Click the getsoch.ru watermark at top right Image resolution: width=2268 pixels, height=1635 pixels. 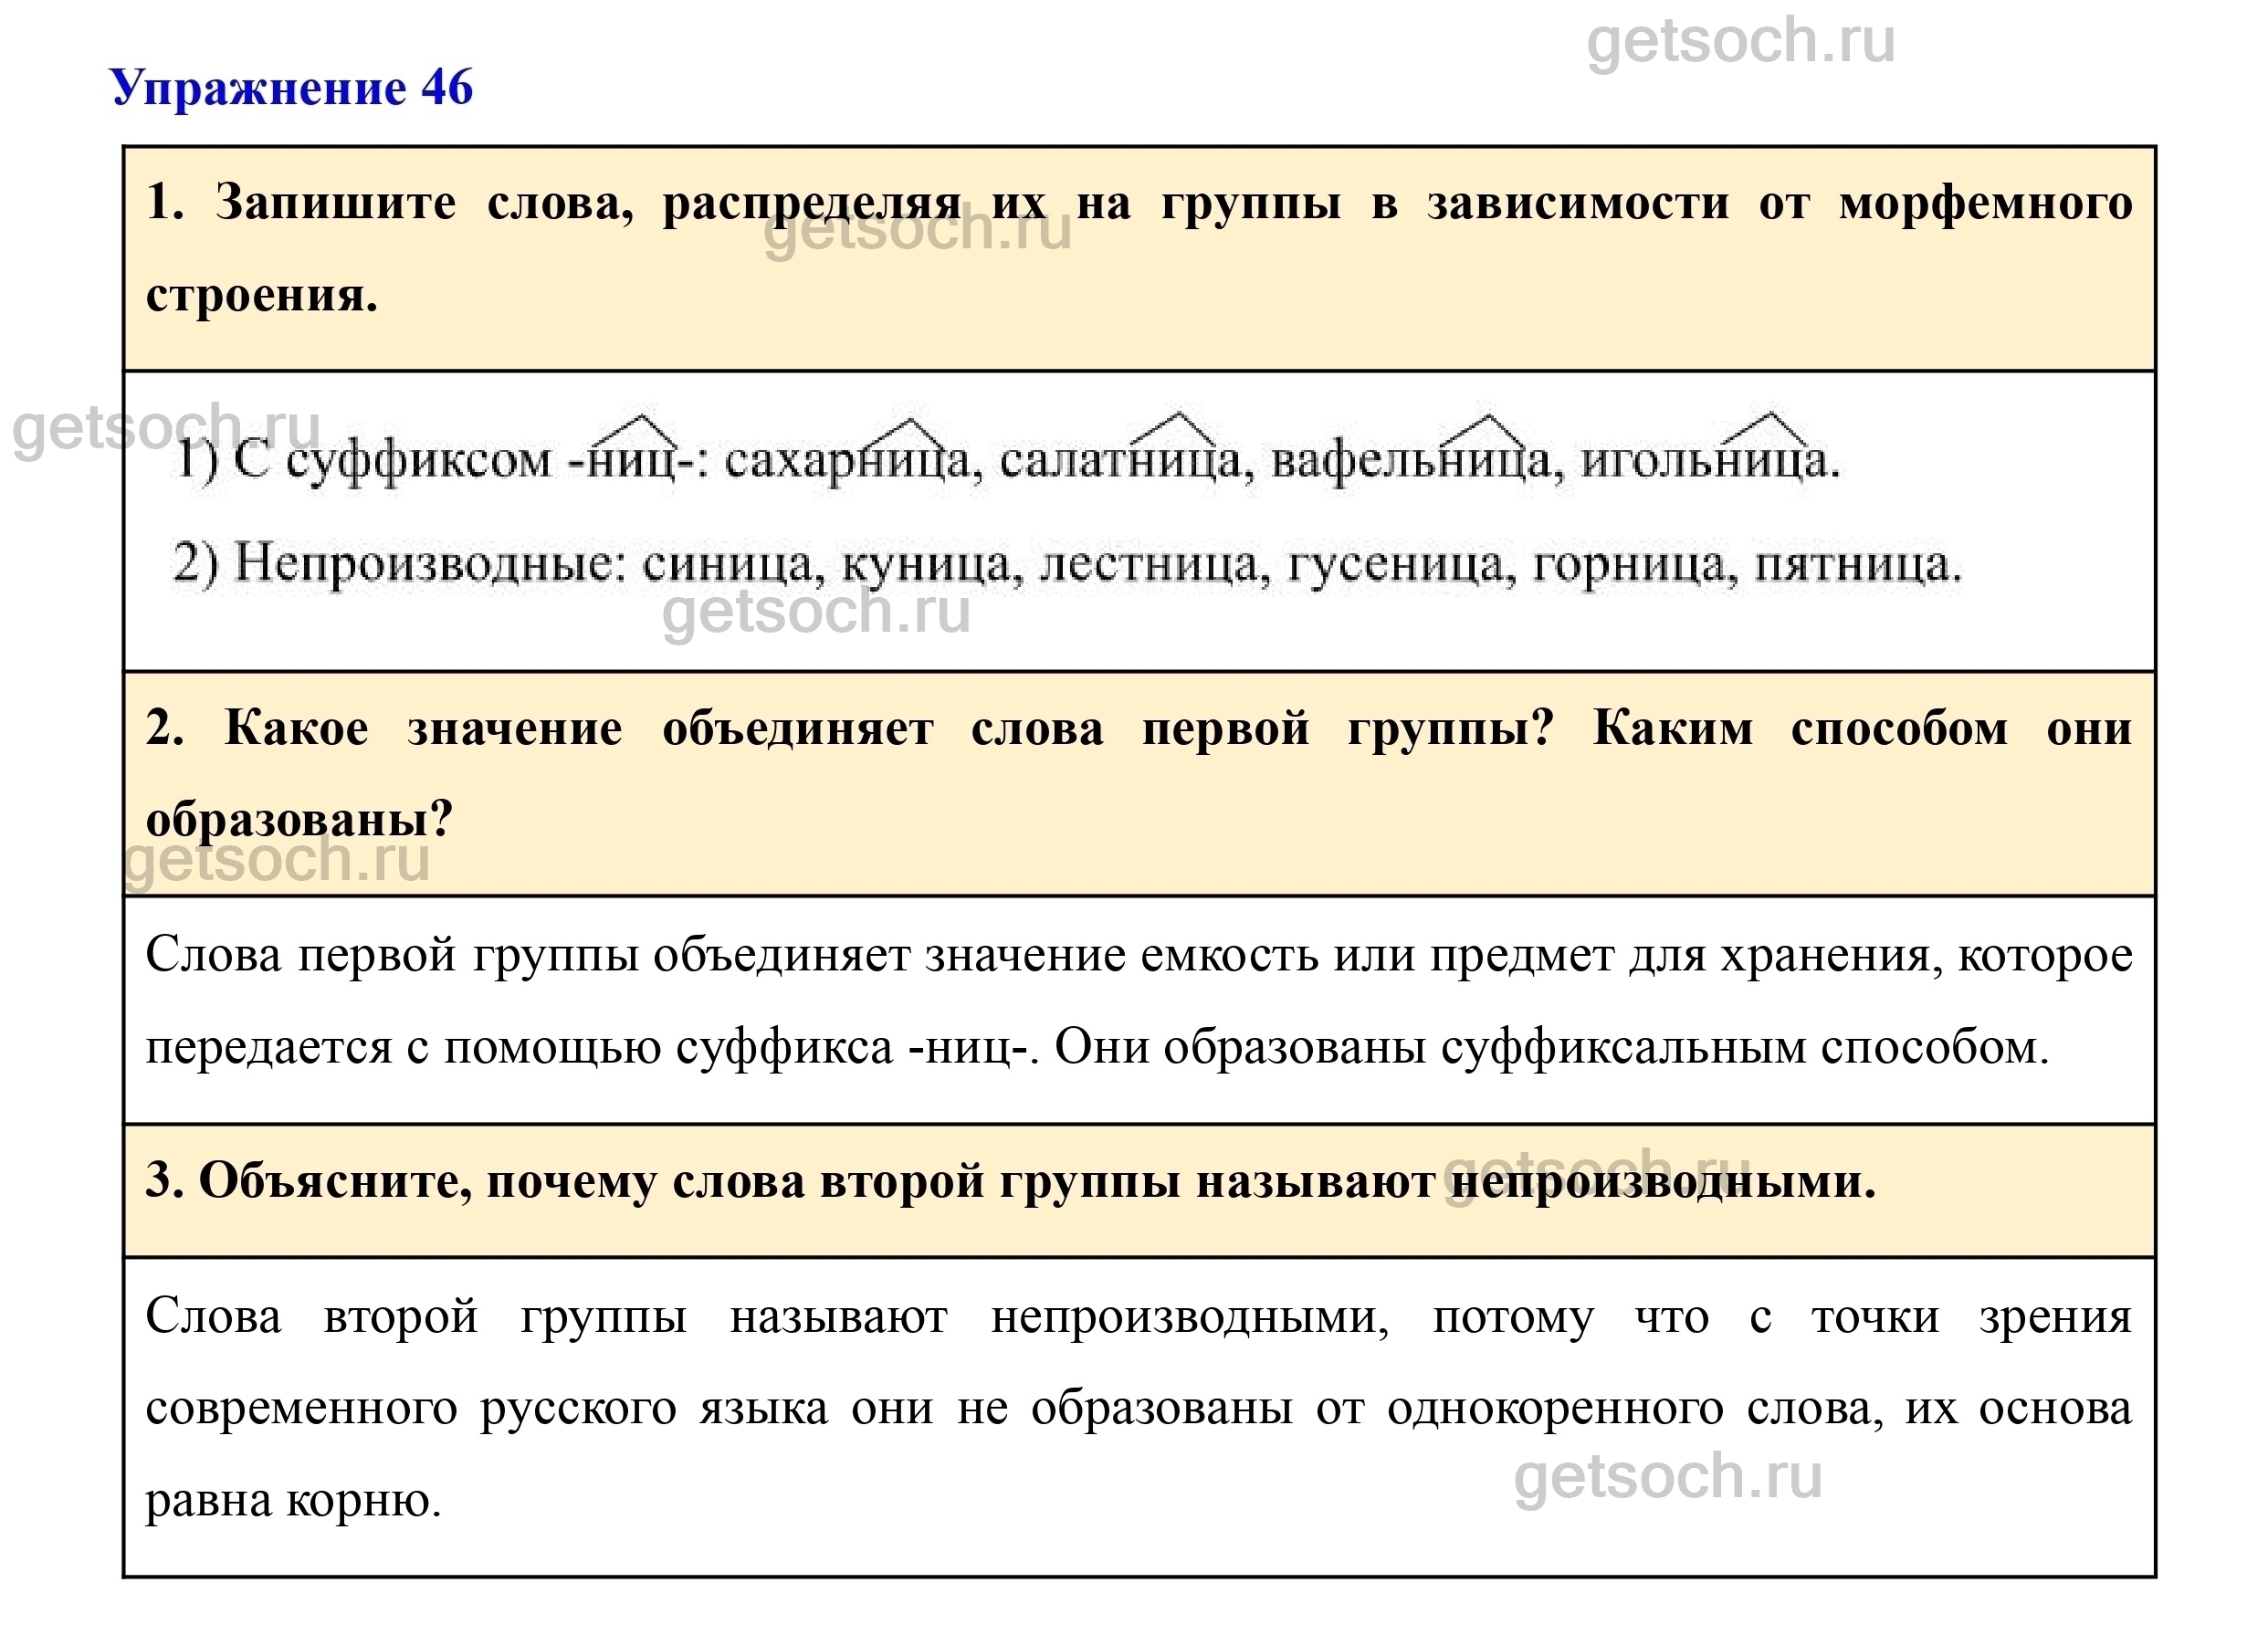coord(1740,42)
